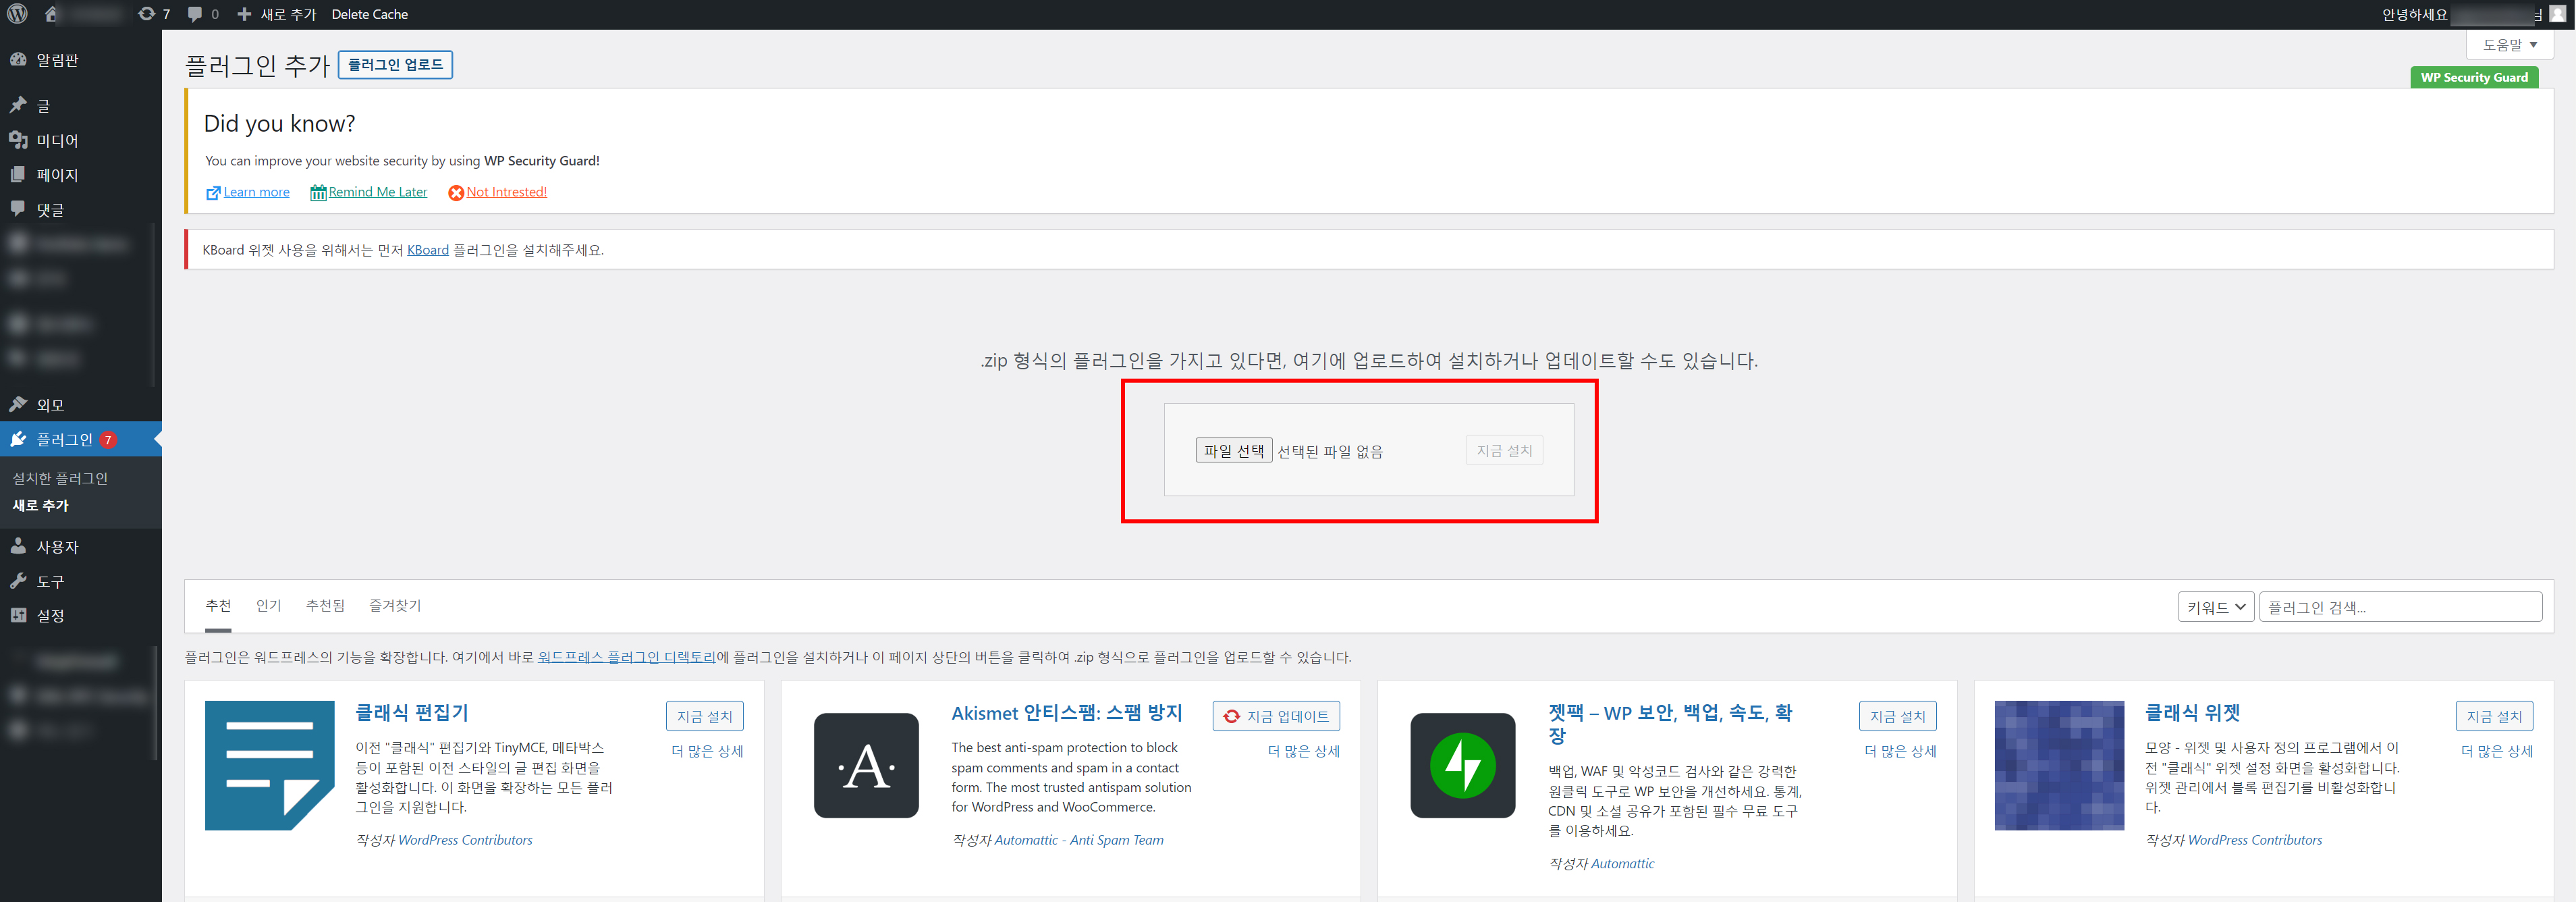Viewport: 2576px width, 902px height.
Task: Select 새로 추가 in plugin submenu
Action: (41, 505)
